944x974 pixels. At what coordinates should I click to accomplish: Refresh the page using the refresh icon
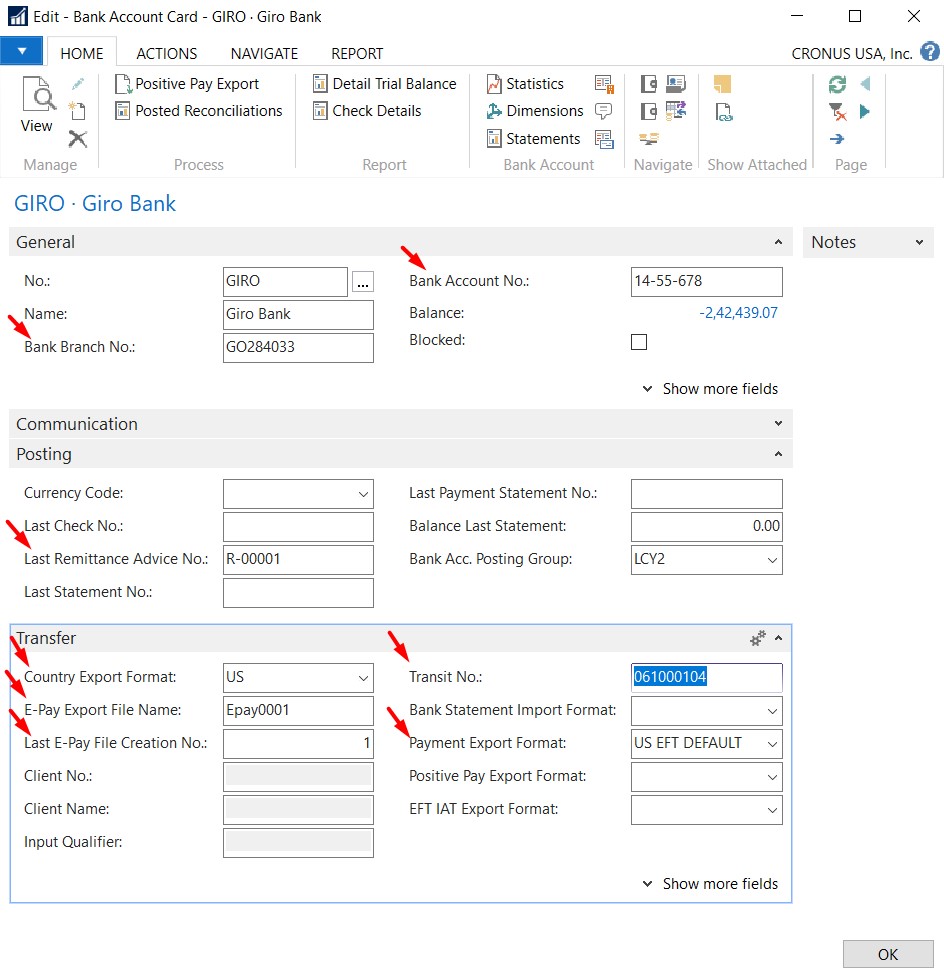coord(837,85)
